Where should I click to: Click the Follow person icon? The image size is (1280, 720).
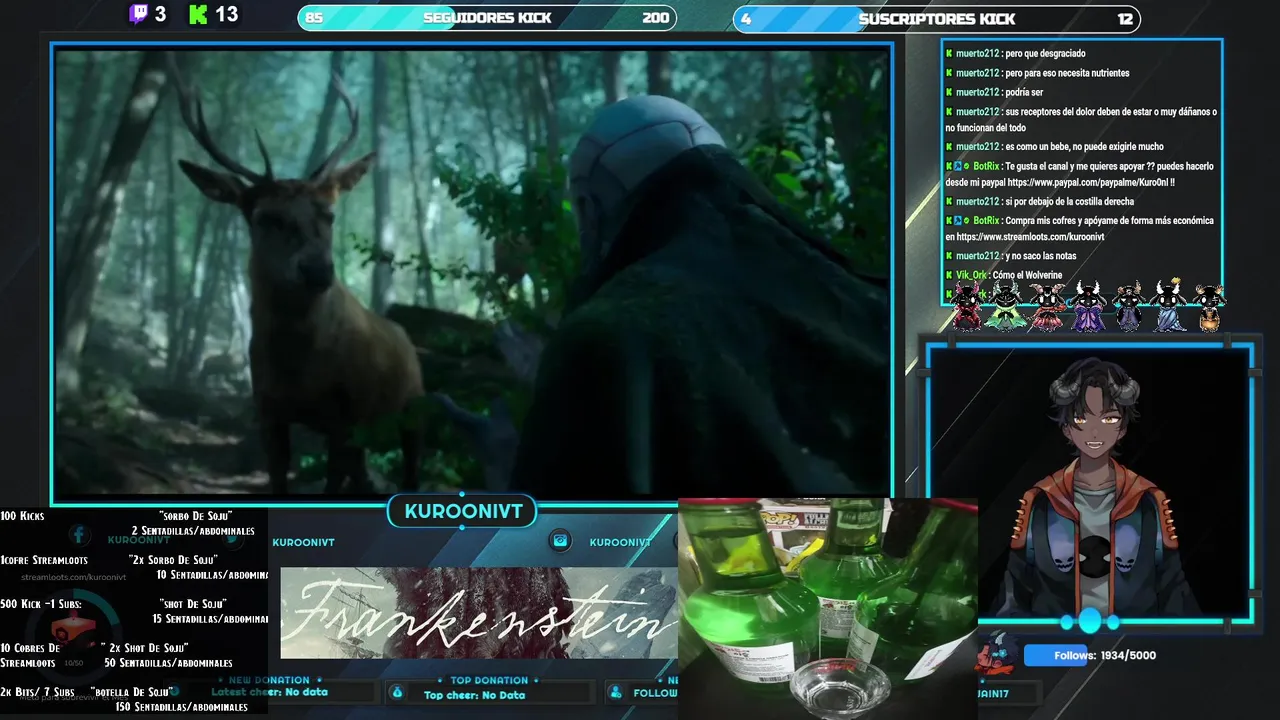[x=616, y=692]
